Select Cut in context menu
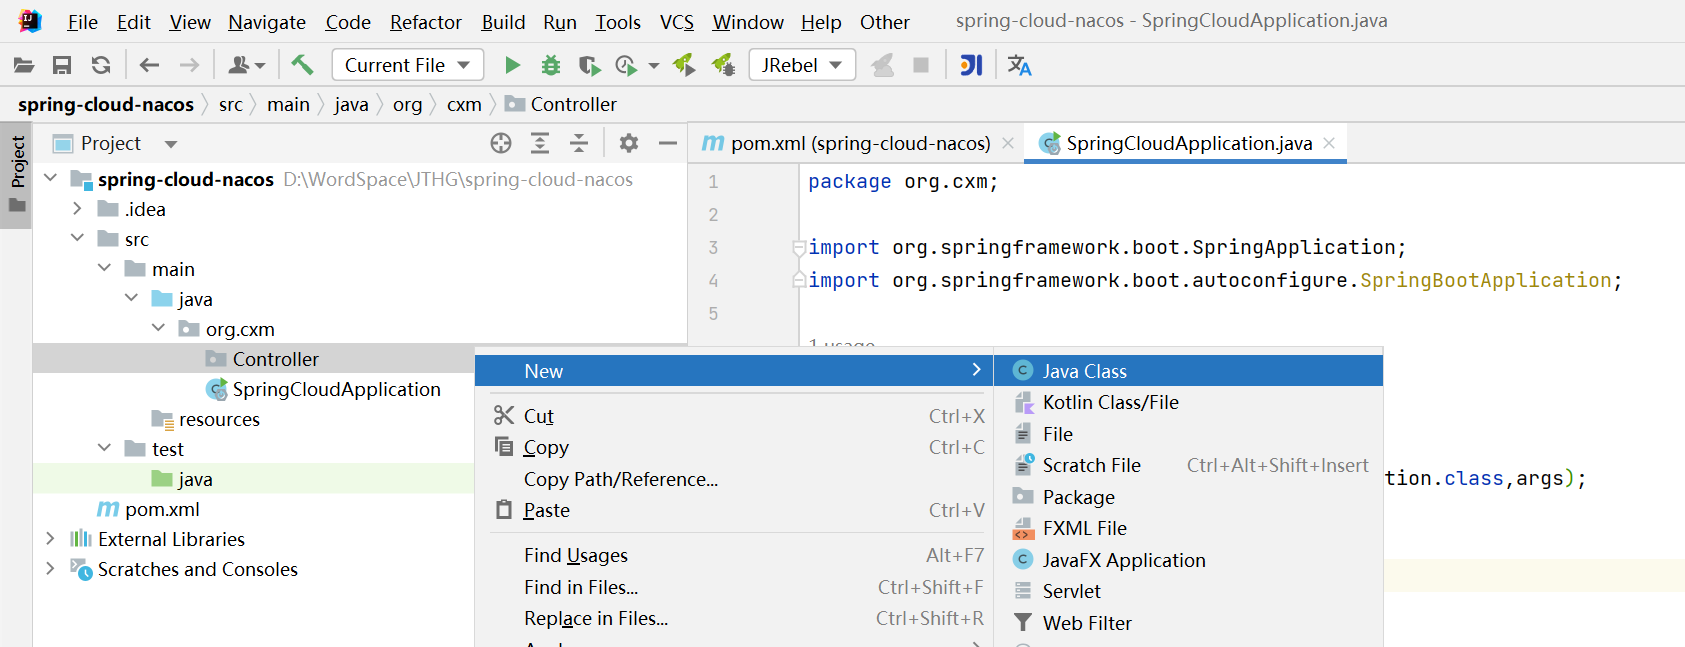 734,416
